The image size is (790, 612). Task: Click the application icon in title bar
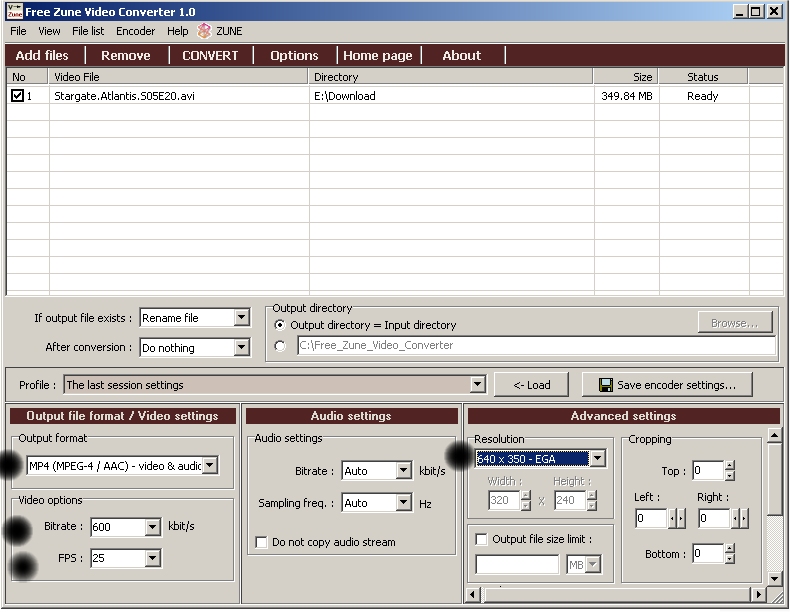pos(15,11)
